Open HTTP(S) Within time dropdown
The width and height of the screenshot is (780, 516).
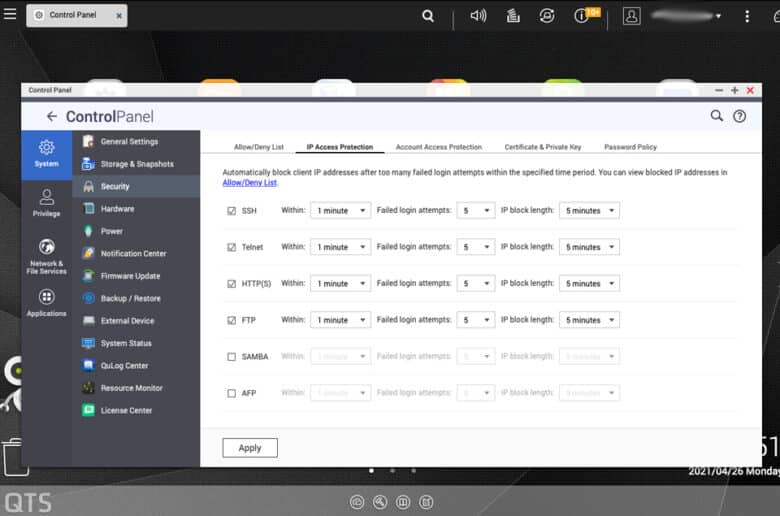click(341, 284)
